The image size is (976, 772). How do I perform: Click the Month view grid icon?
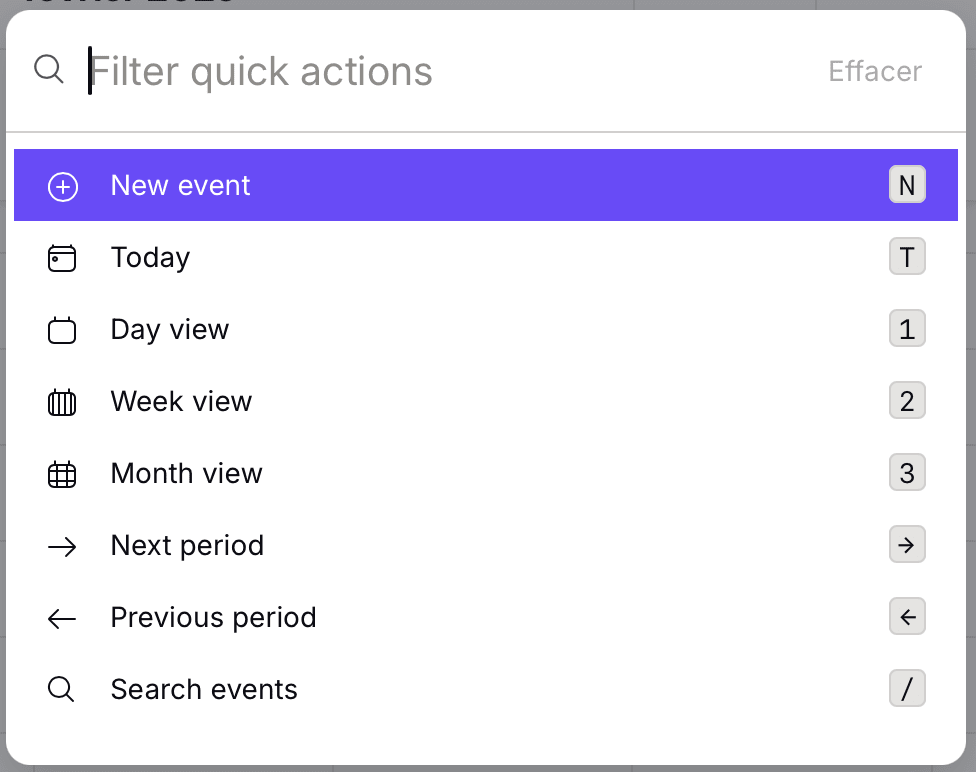pos(62,475)
